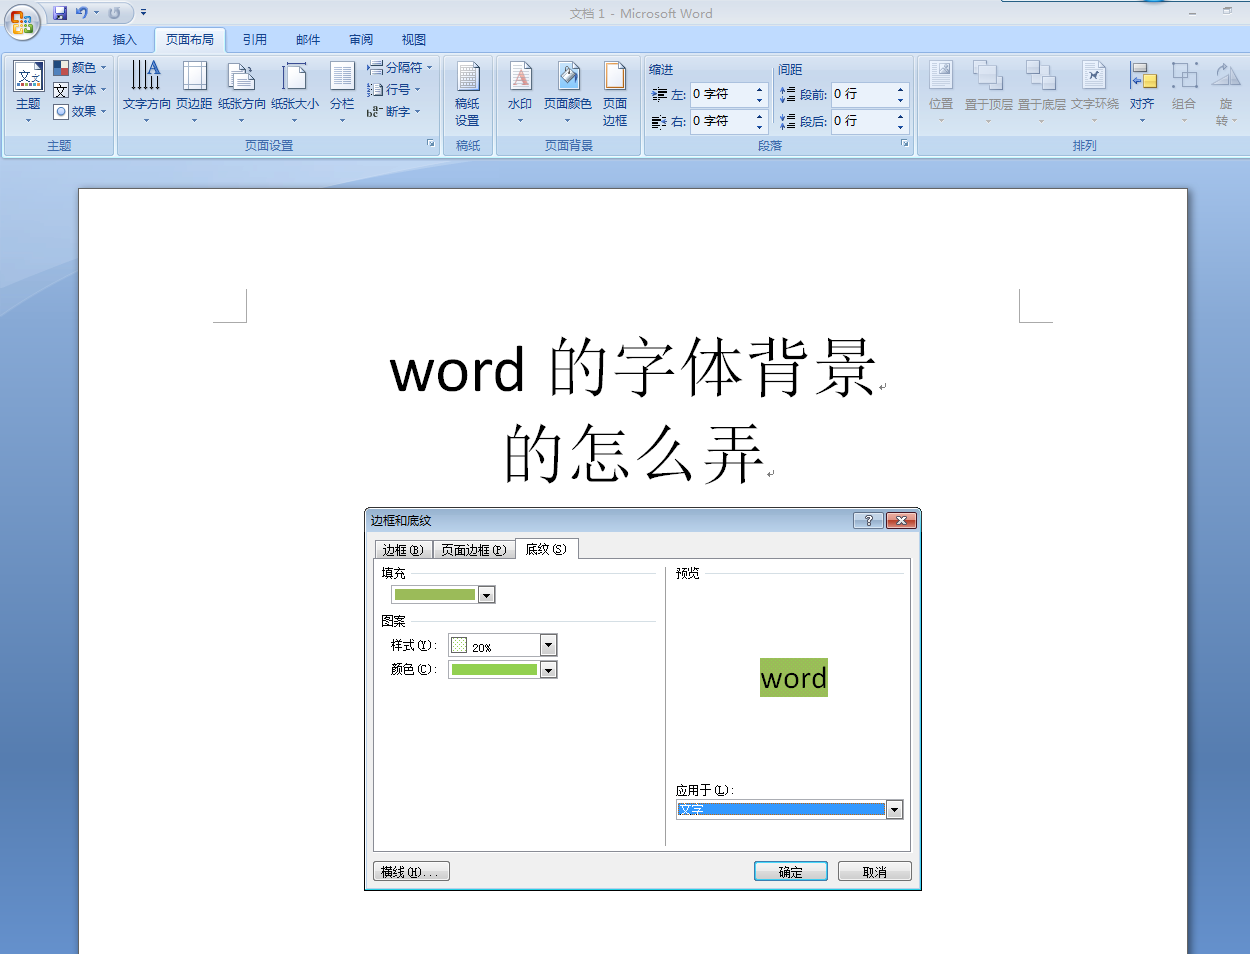Launch the Page Setup dialog launcher

tap(431, 144)
